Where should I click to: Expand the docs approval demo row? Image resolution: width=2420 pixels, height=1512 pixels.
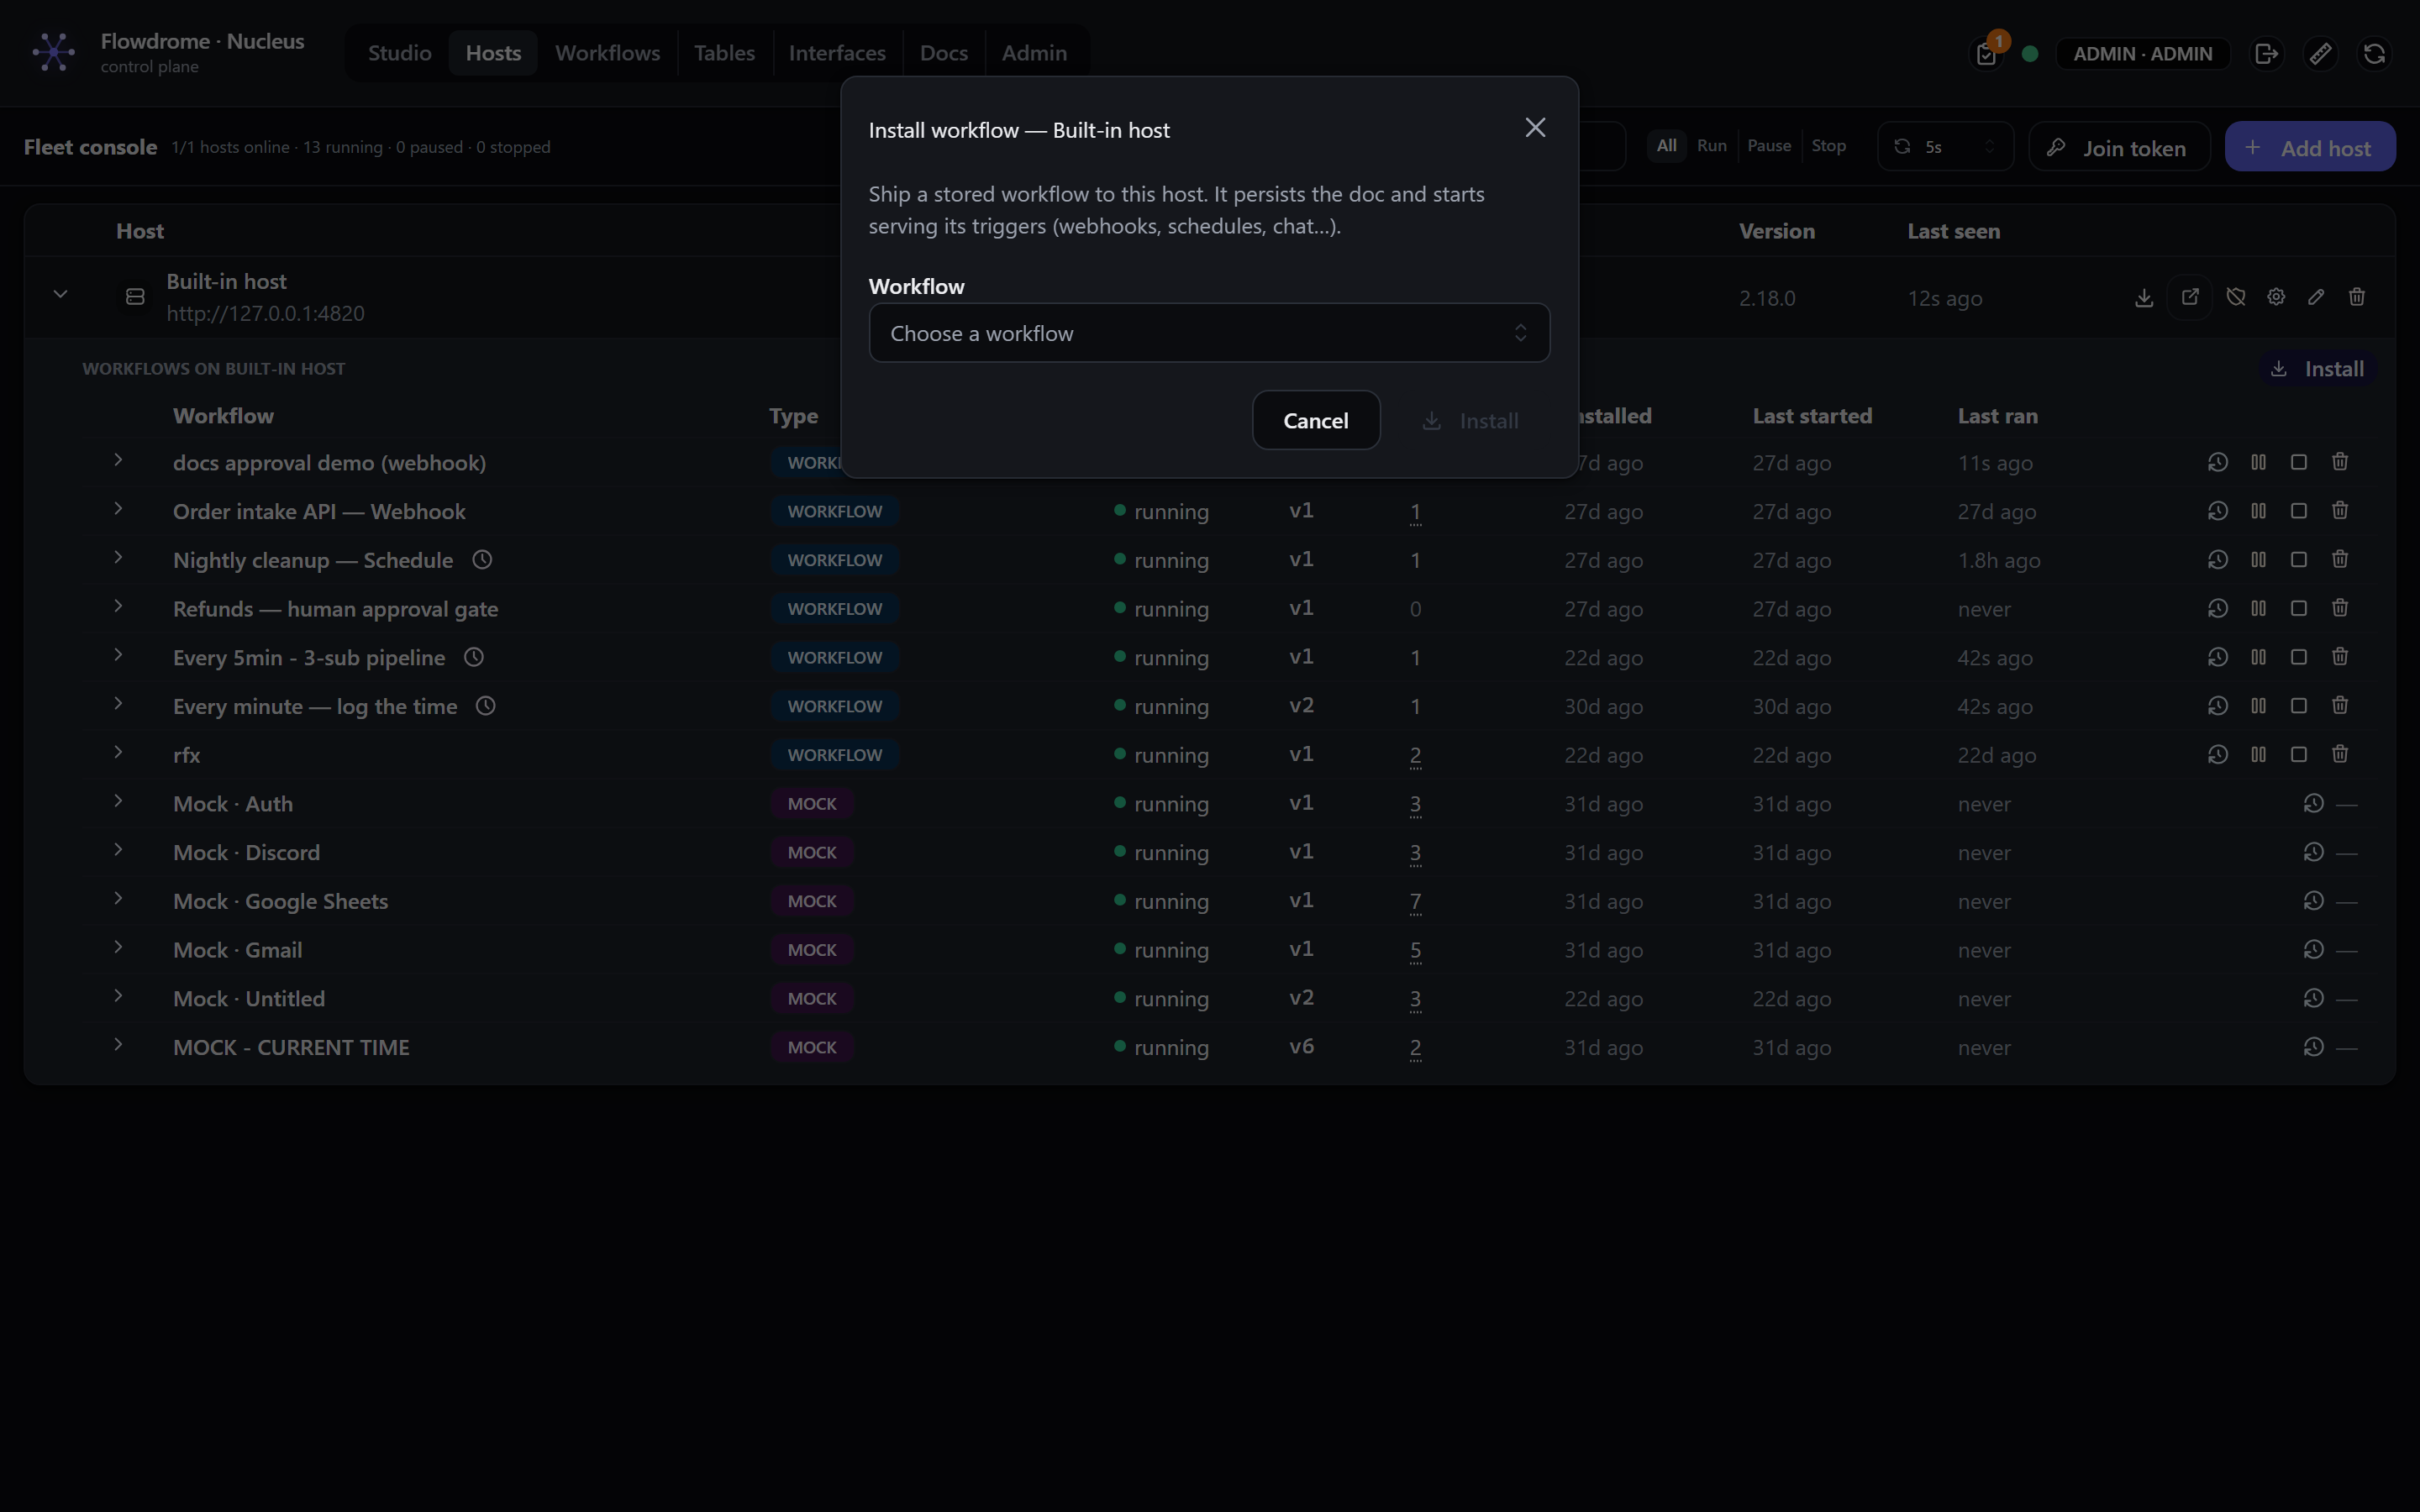pyautogui.click(x=118, y=460)
